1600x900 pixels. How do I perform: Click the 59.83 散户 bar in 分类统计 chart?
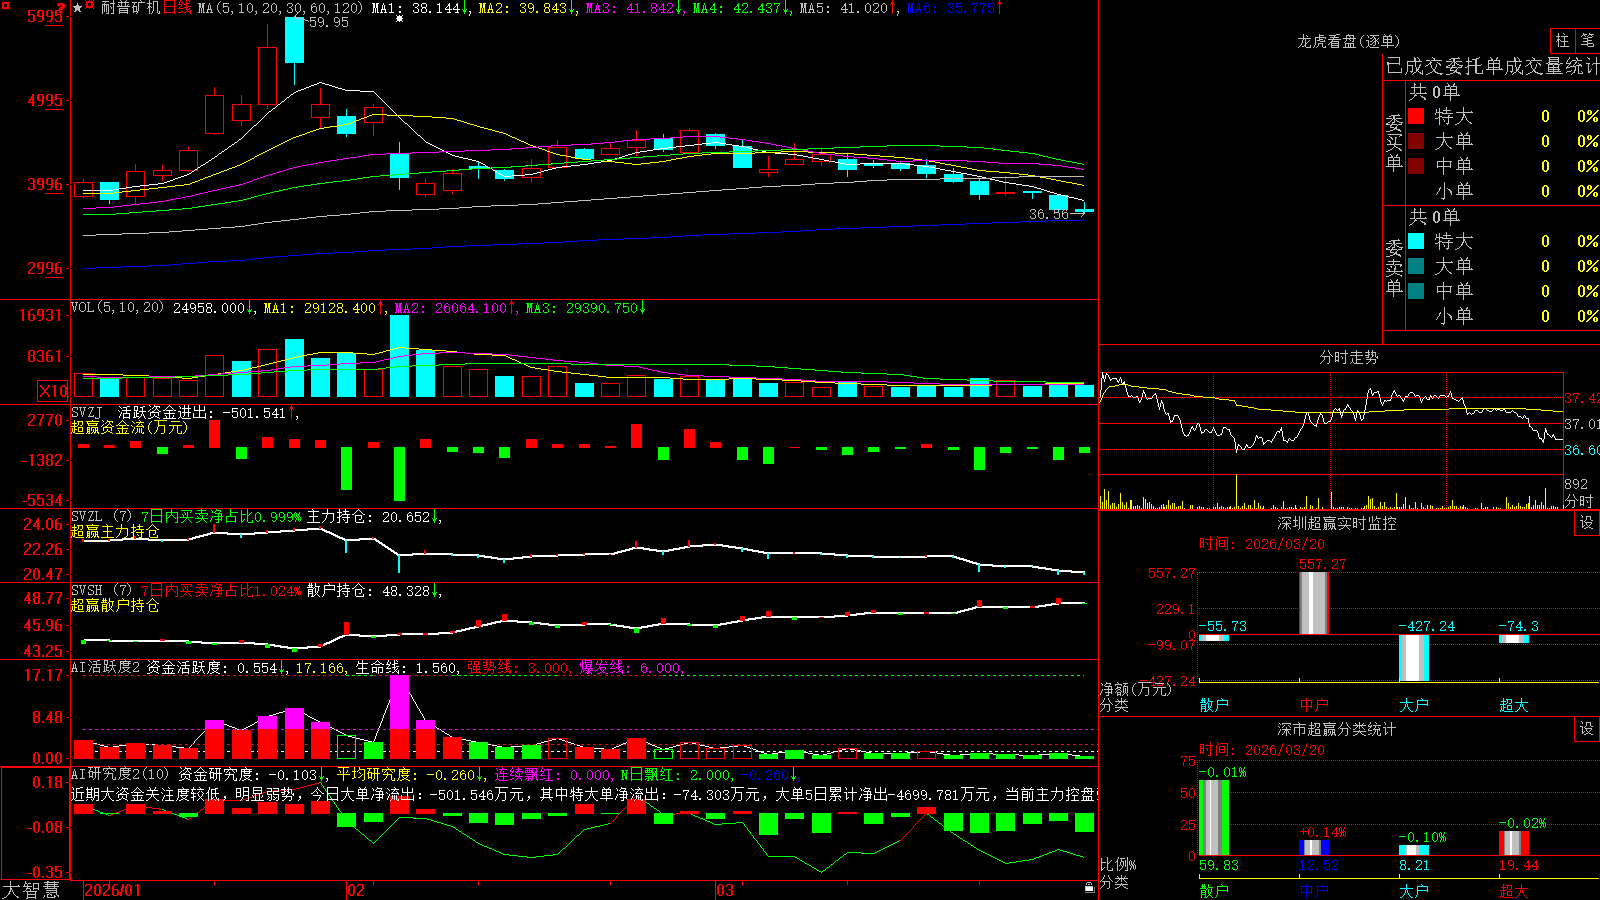click(1214, 818)
